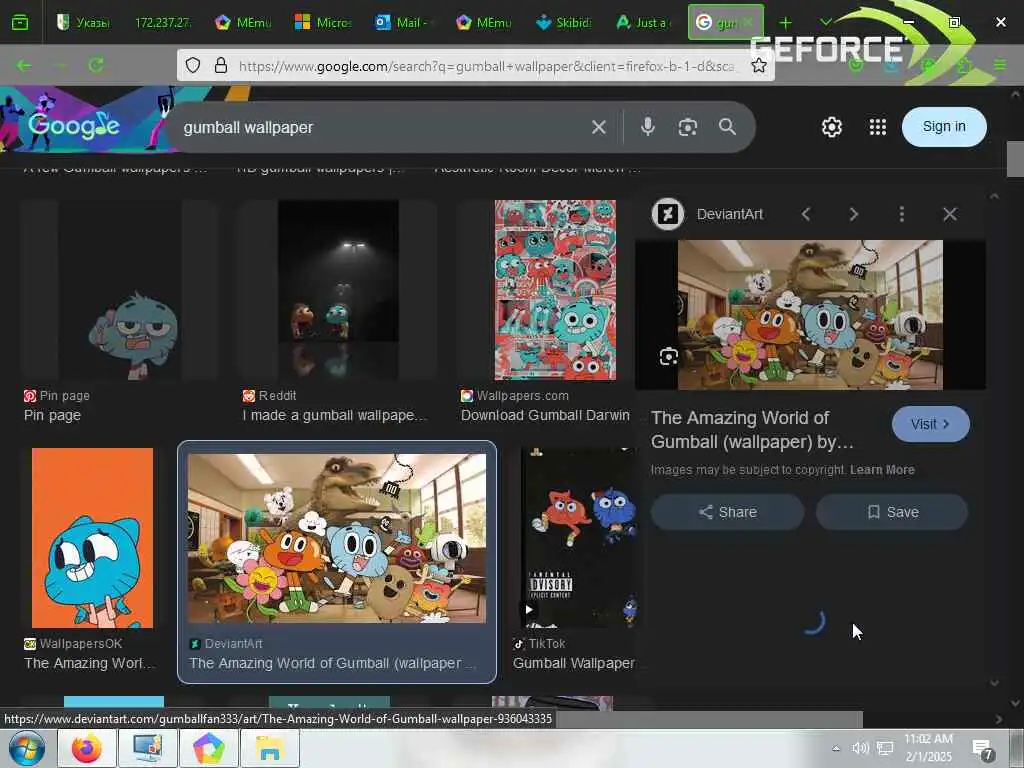Image resolution: width=1024 pixels, height=768 pixels.
Task: Open the Learn More copyright link
Action: (x=882, y=470)
